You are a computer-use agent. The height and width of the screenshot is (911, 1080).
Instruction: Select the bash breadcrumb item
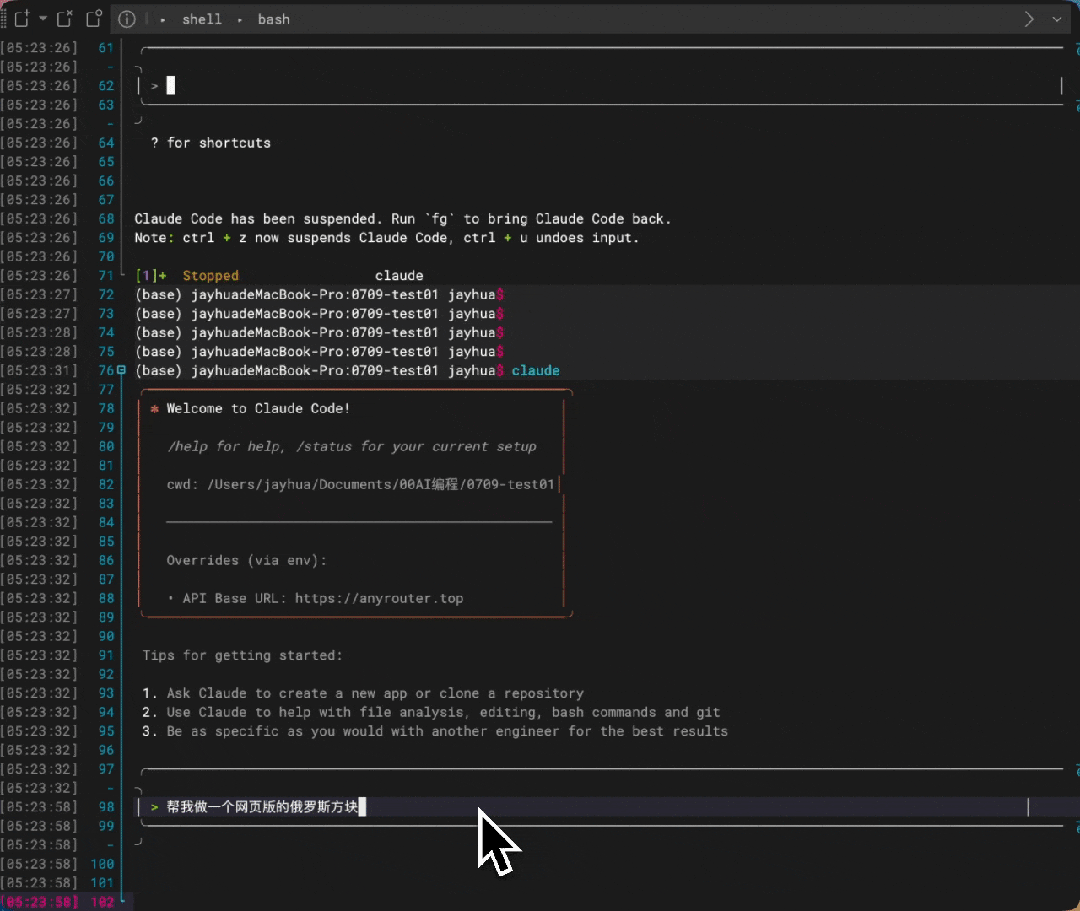coord(273,19)
